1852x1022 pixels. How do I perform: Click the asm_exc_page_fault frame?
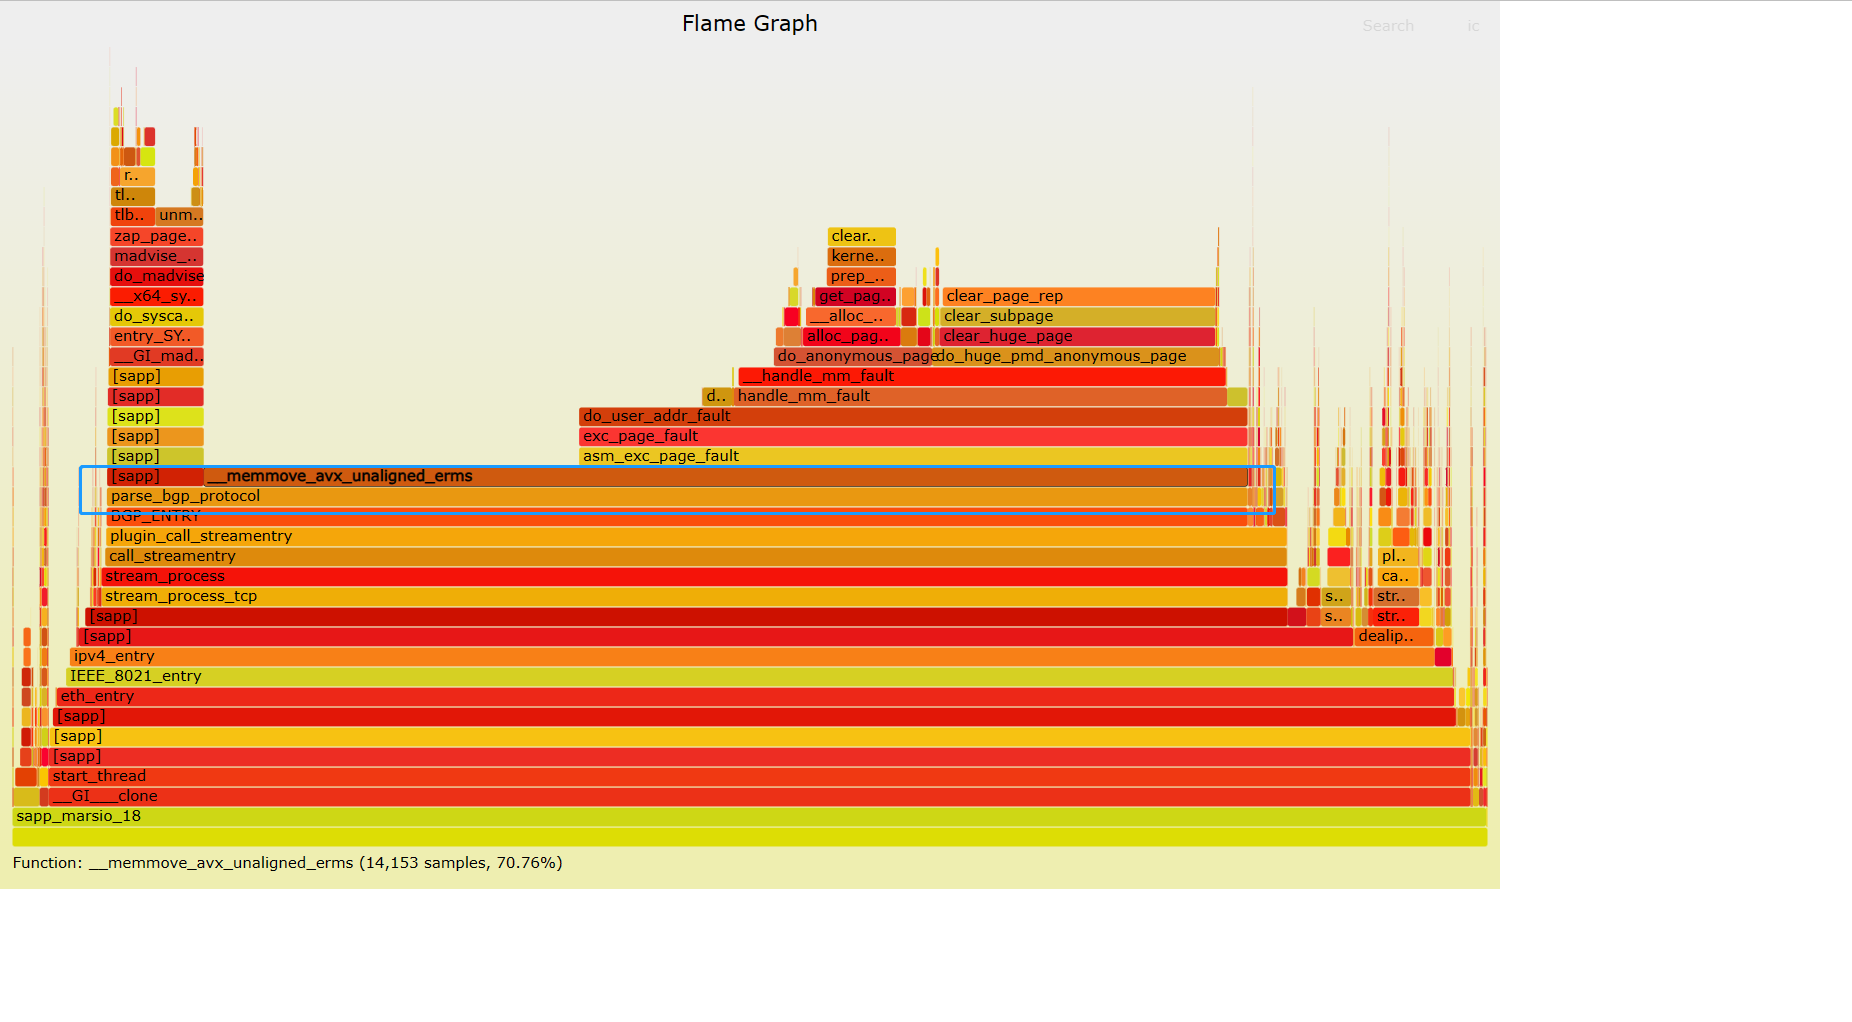(x=912, y=456)
